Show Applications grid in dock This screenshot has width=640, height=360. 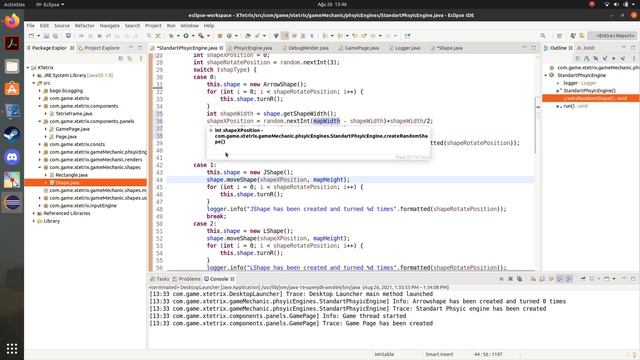click(x=12, y=349)
